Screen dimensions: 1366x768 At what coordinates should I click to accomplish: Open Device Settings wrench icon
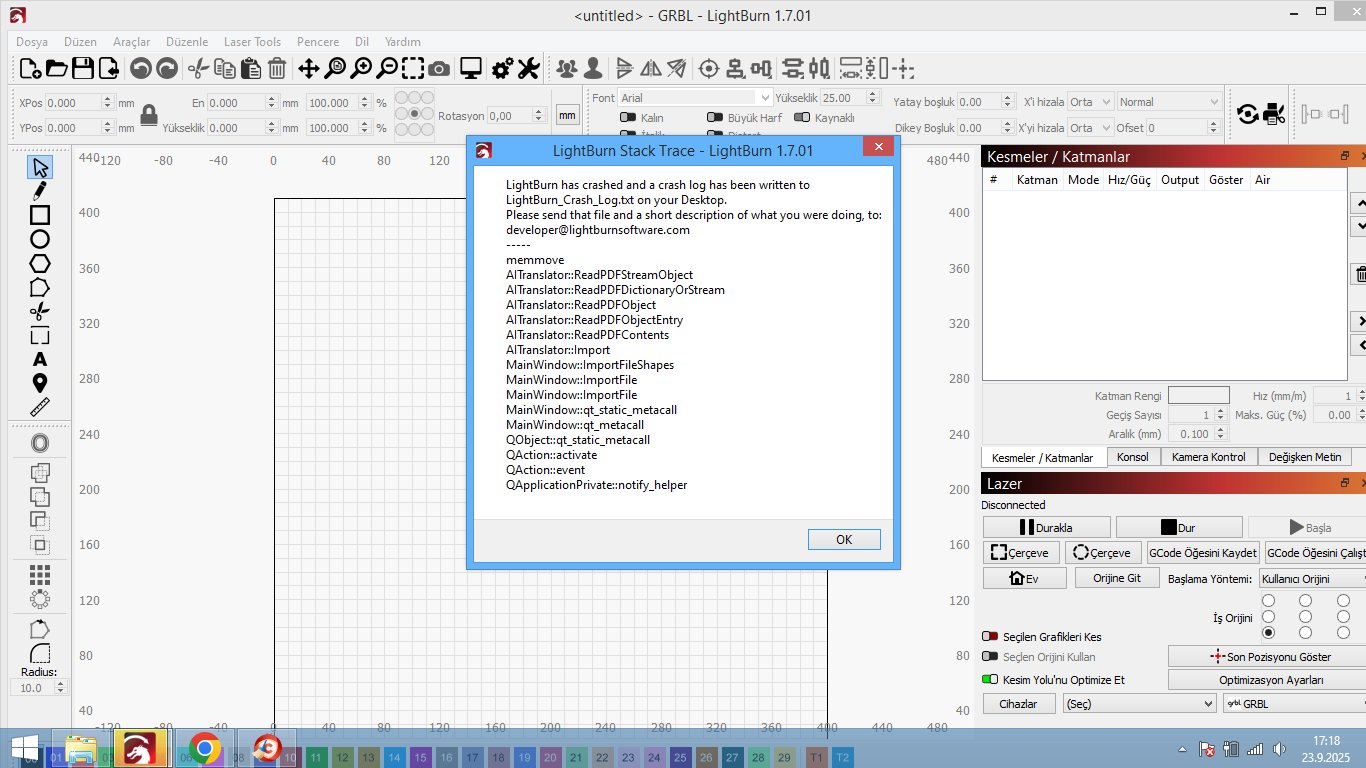(x=528, y=69)
